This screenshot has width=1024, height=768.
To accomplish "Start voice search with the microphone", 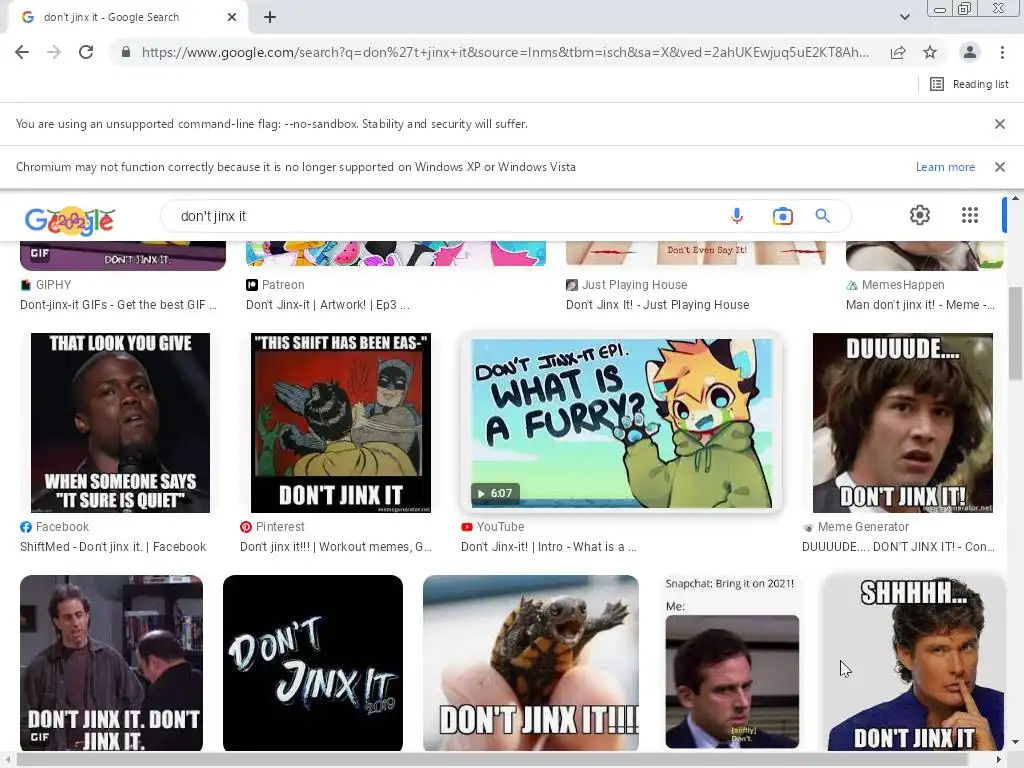I will pos(737,216).
